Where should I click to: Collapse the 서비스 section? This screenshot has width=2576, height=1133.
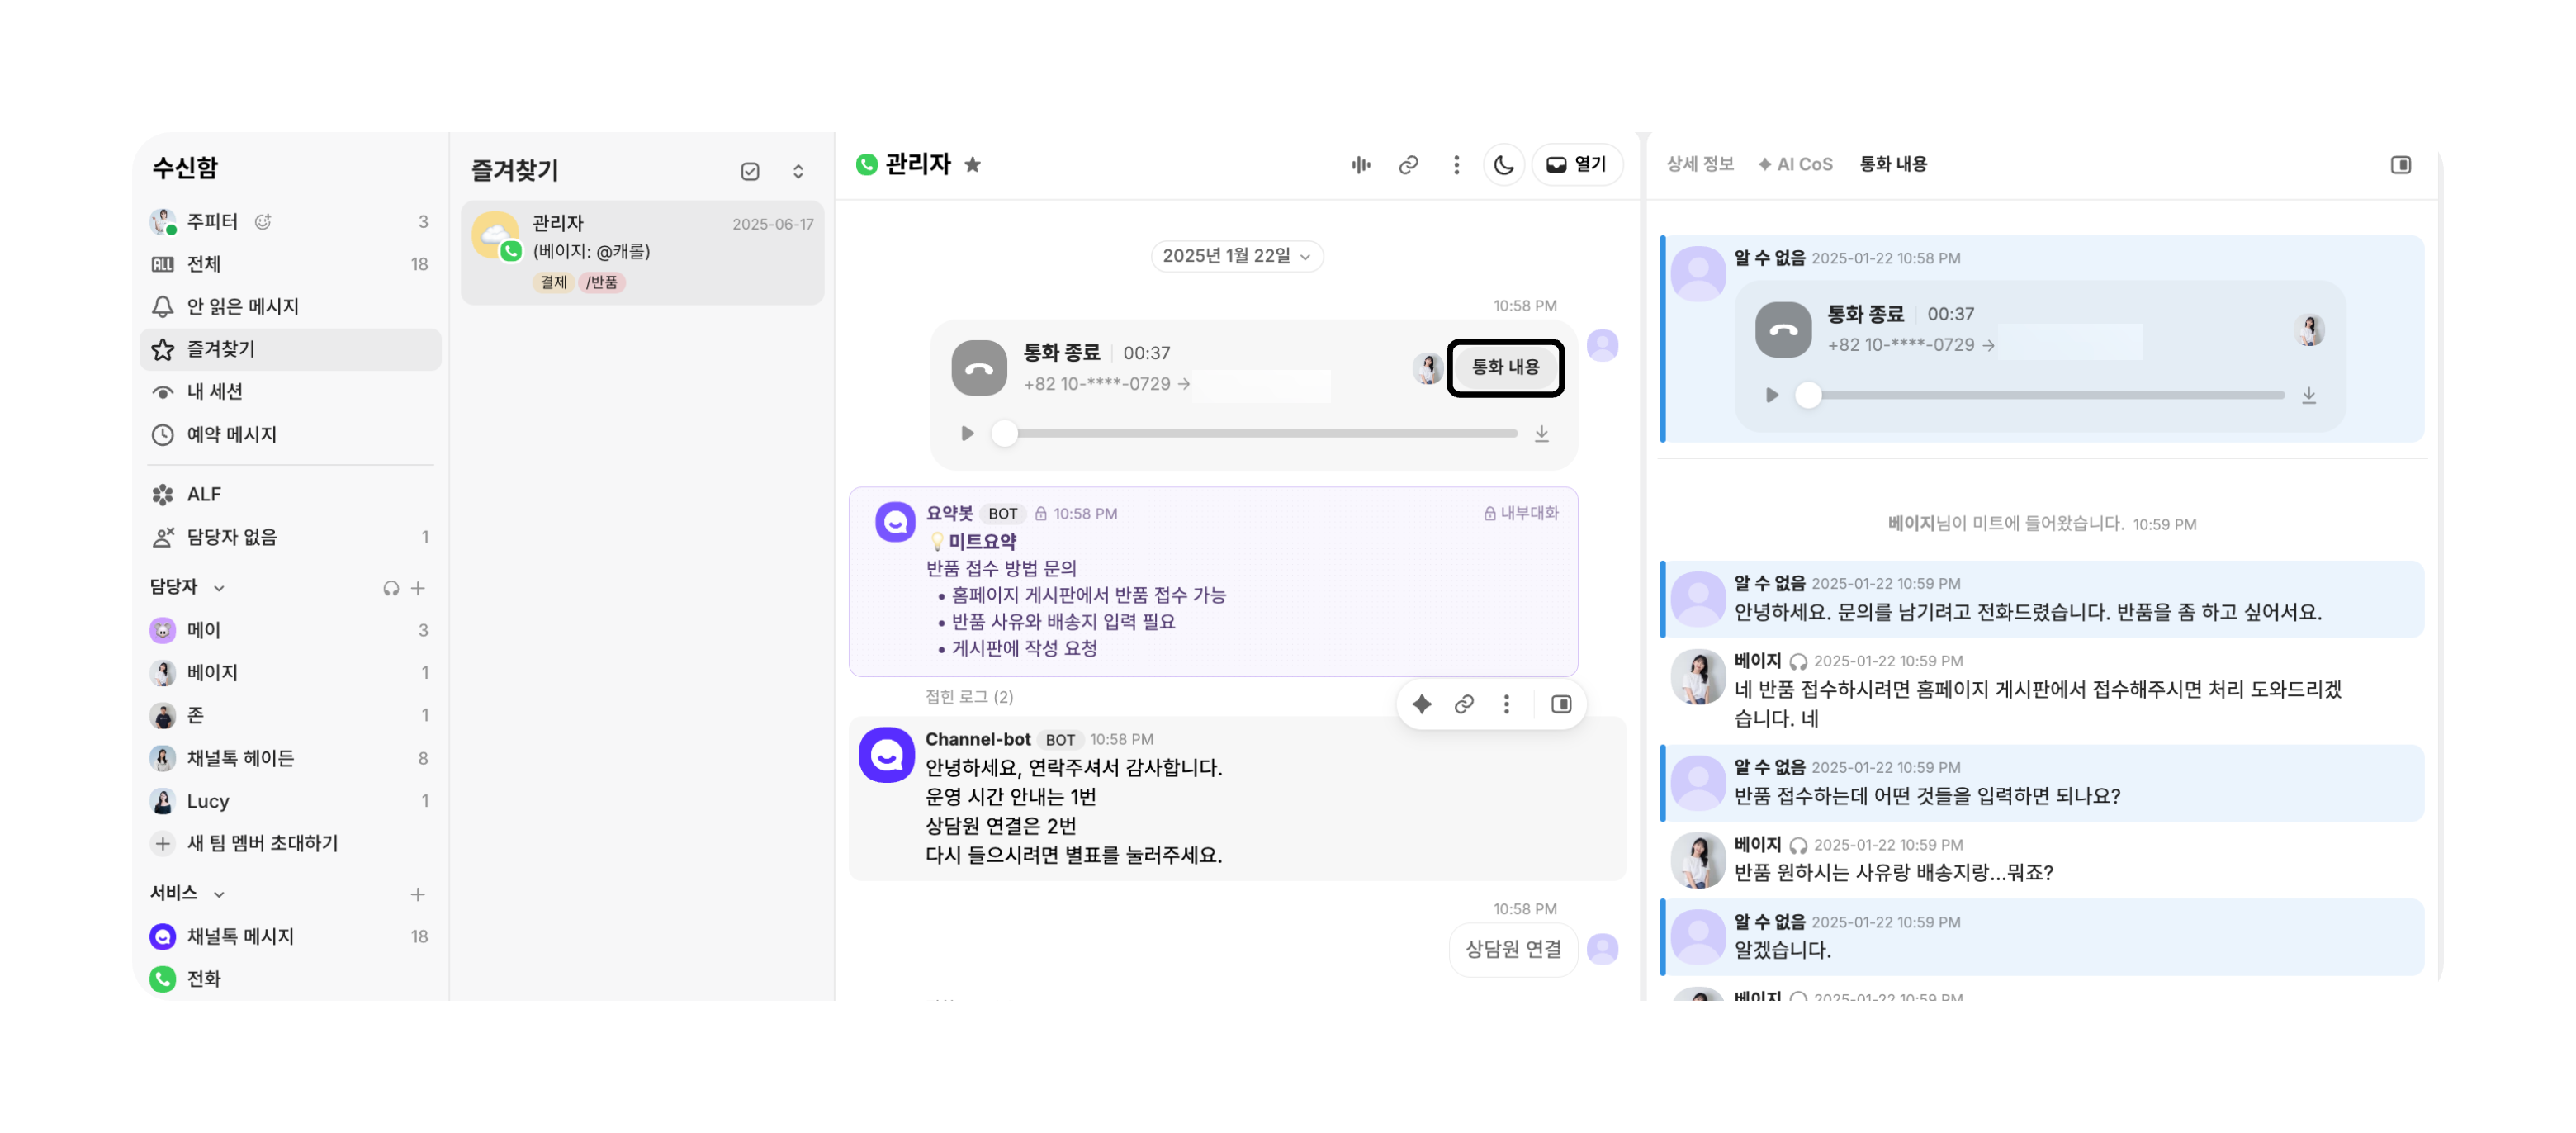click(219, 894)
